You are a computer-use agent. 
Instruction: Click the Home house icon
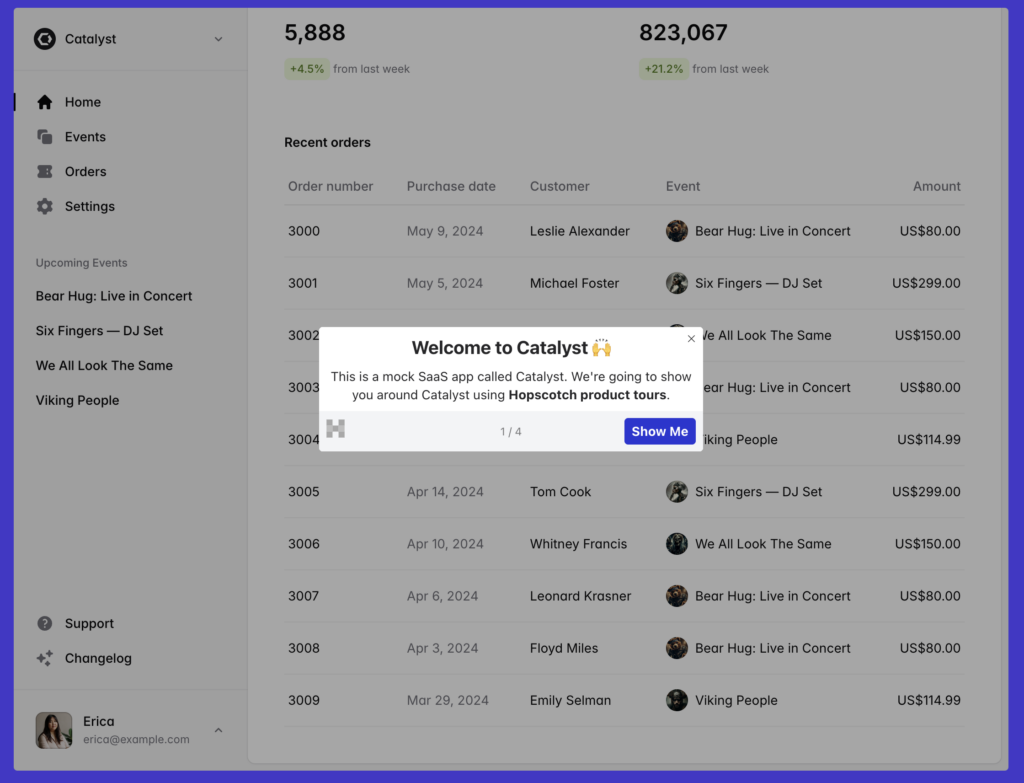point(44,102)
